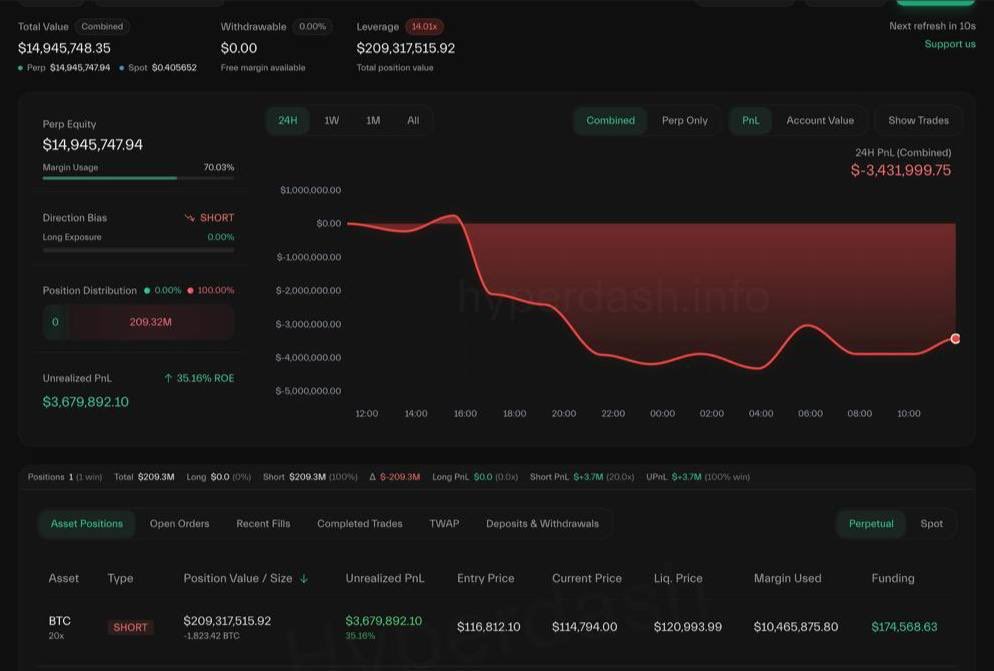Click the Direction Bias SHORT arrow indicator
994x671 pixels.
pos(189,217)
